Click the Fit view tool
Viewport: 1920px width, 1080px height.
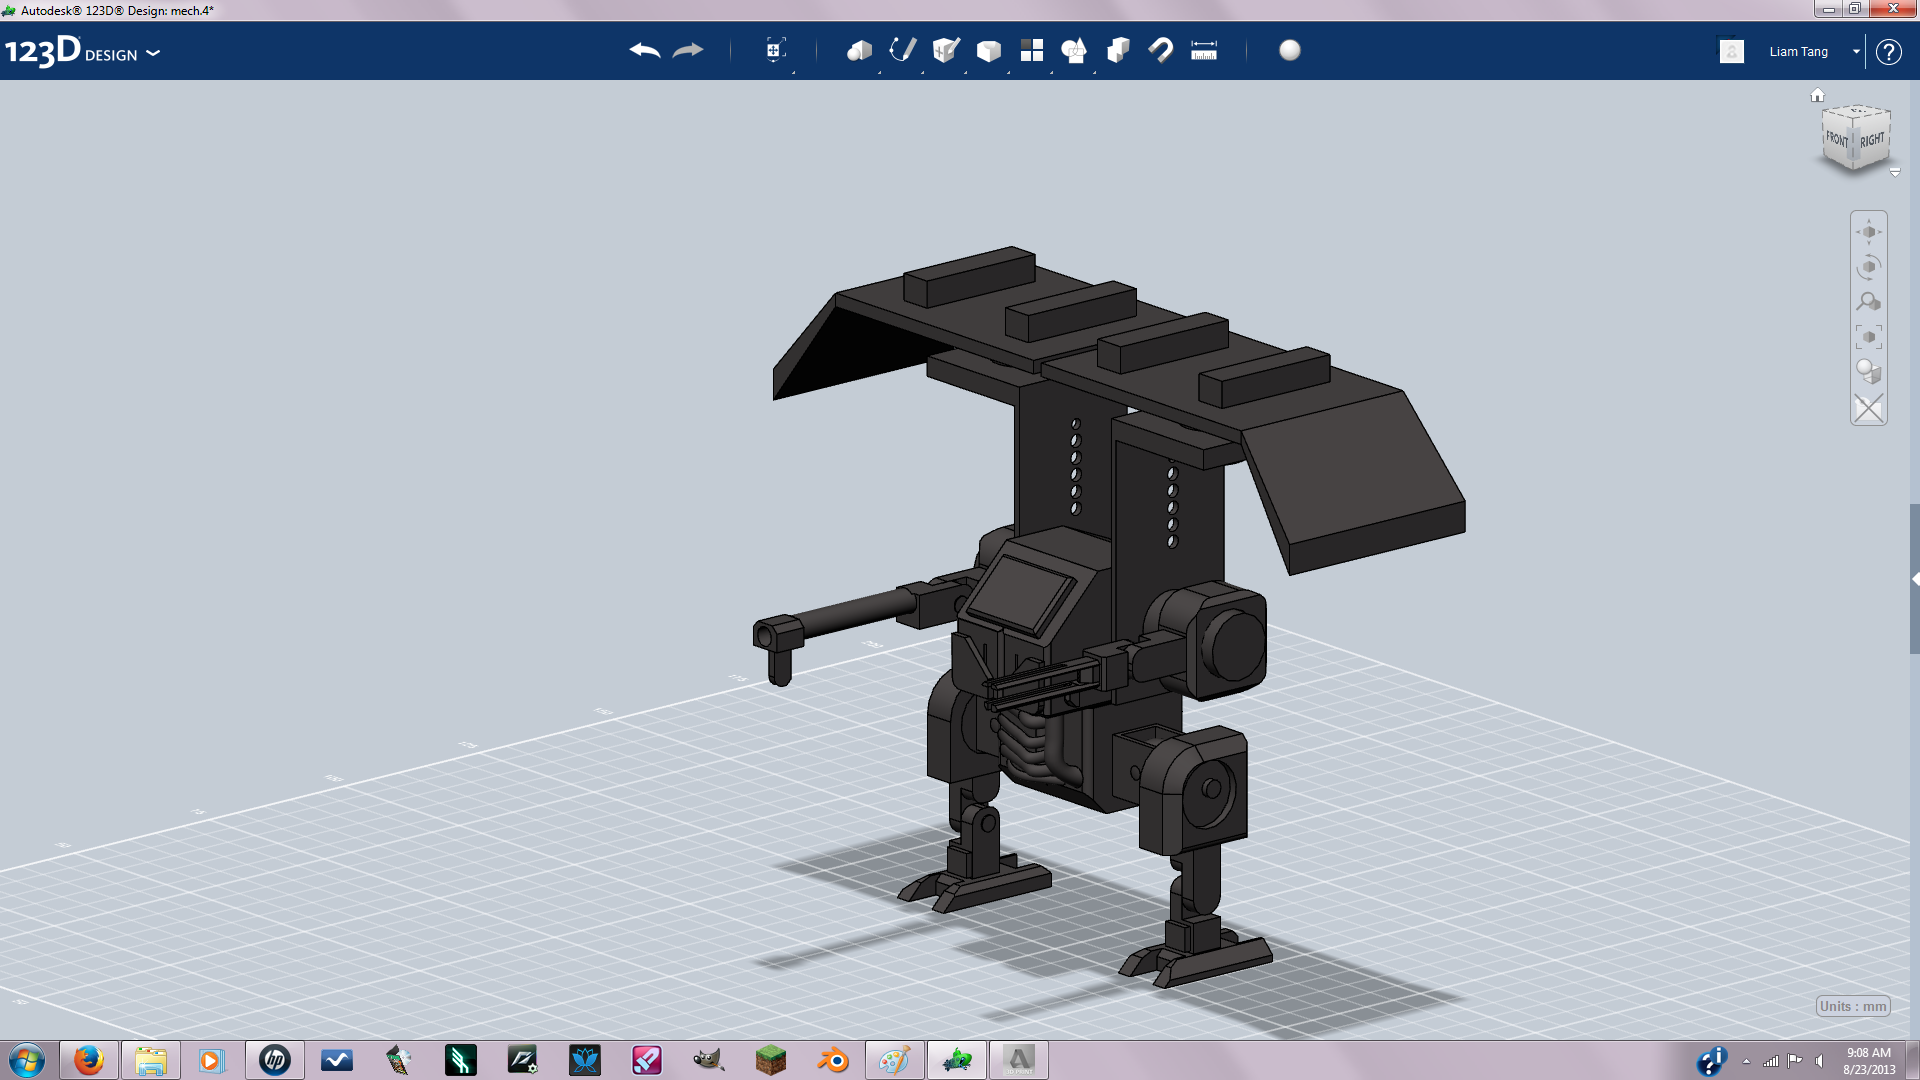[x=1868, y=337]
